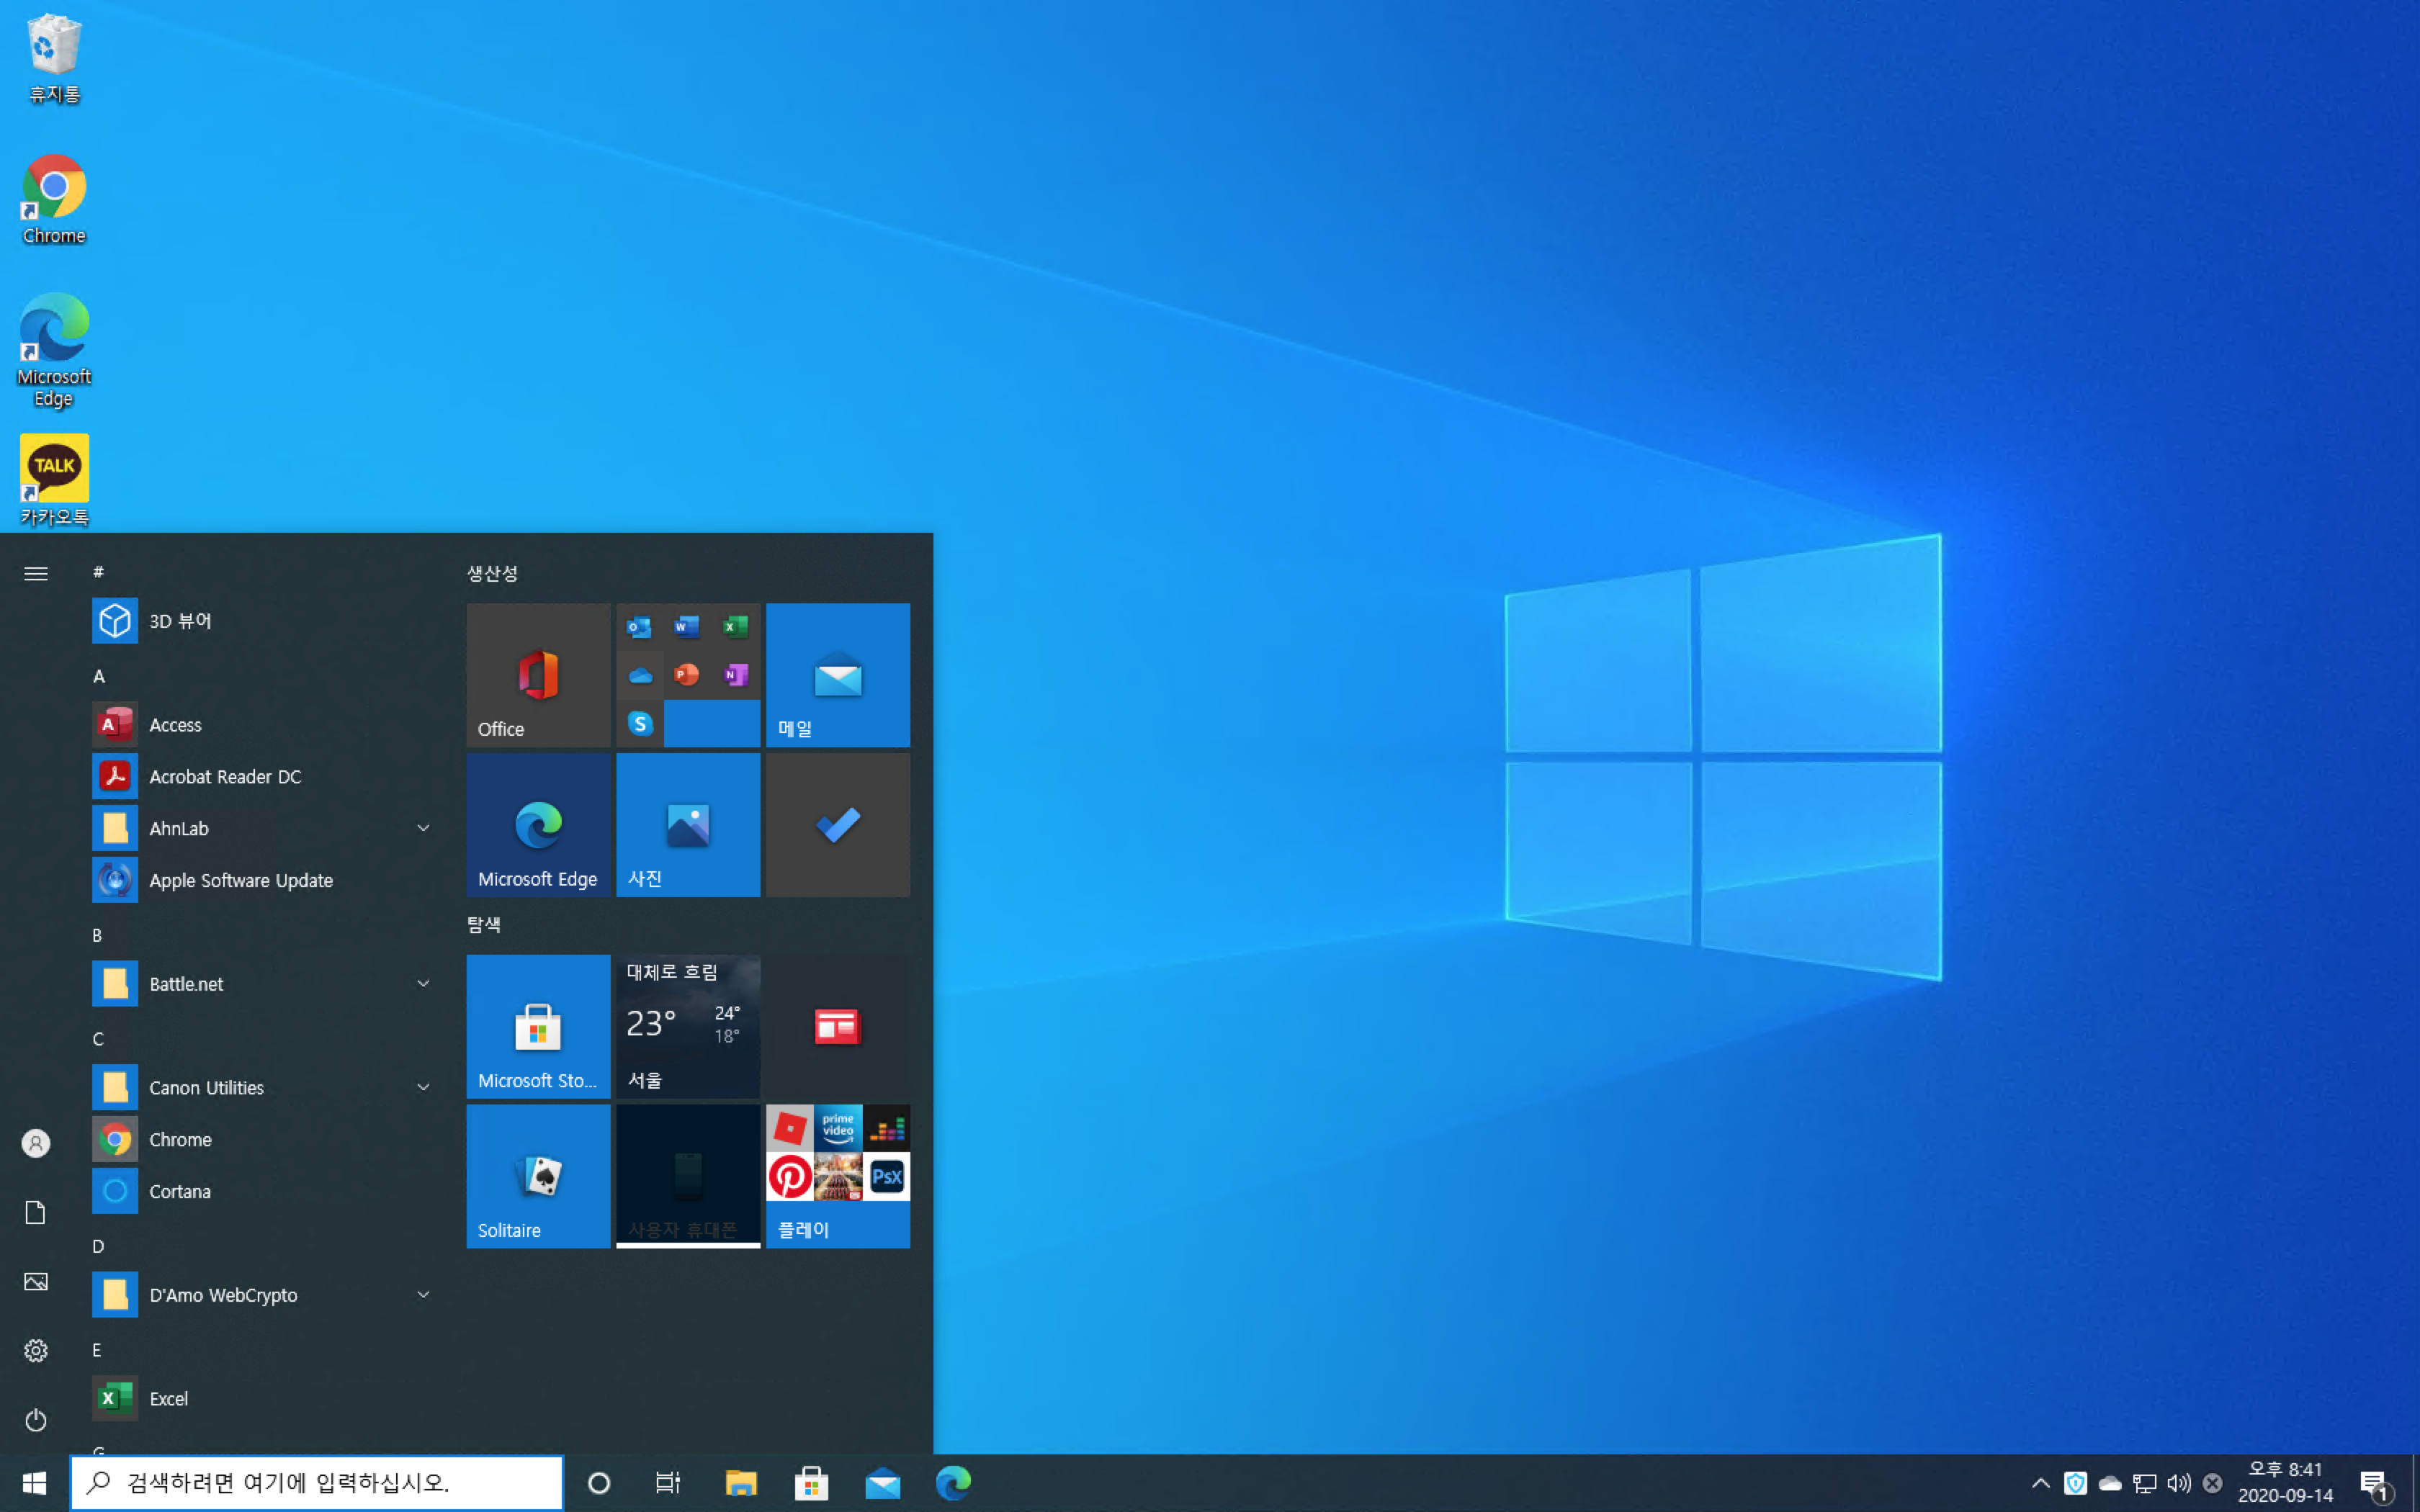This screenshot has width=2420, height=1512.
Task: Open the Recycle Bin desktop icon
Action: click(54, 58)
